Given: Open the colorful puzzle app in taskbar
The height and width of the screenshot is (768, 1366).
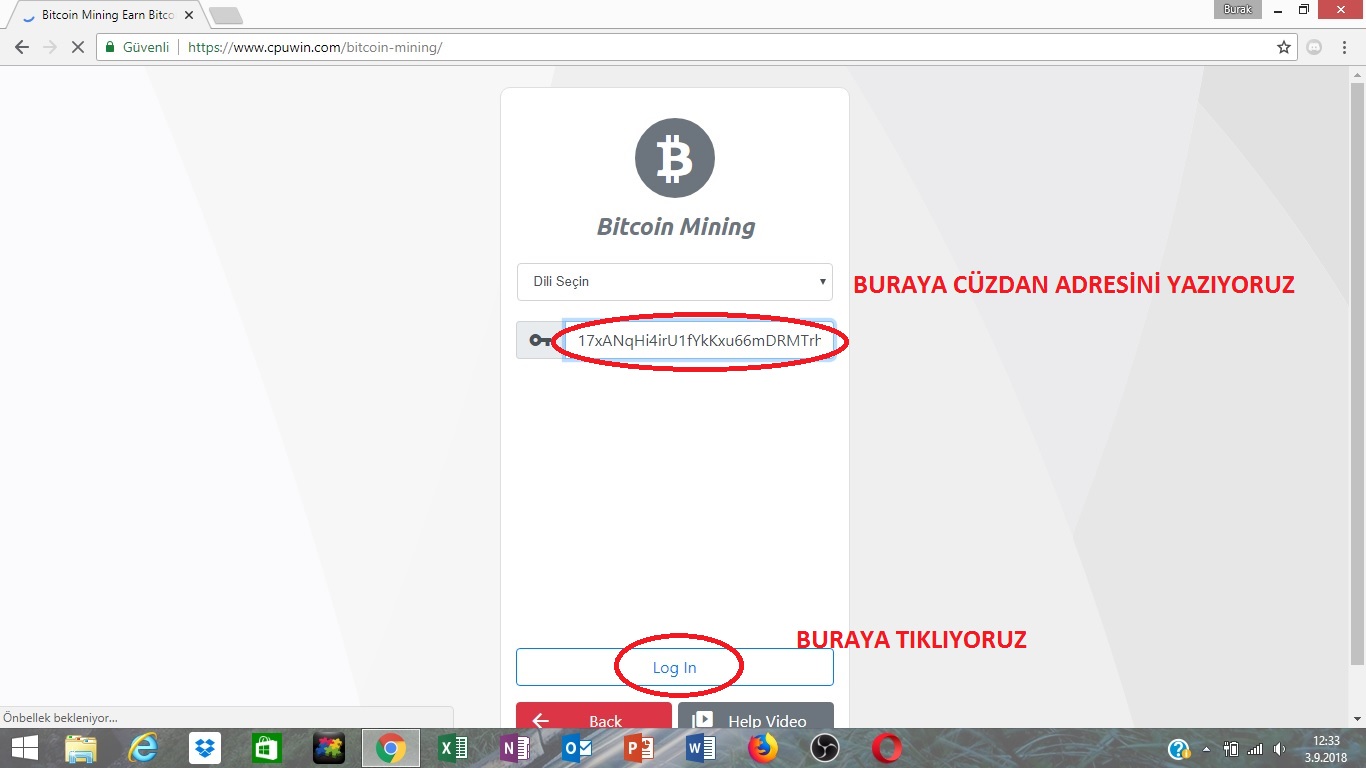Looking at the screenshot, I should (329, 748).
